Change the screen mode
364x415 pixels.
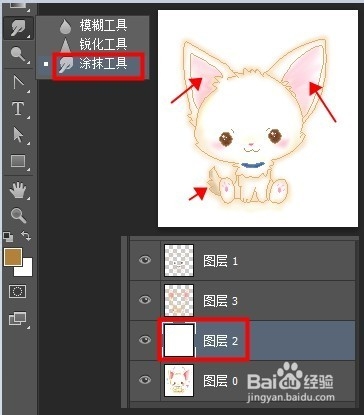pos(18,318)
